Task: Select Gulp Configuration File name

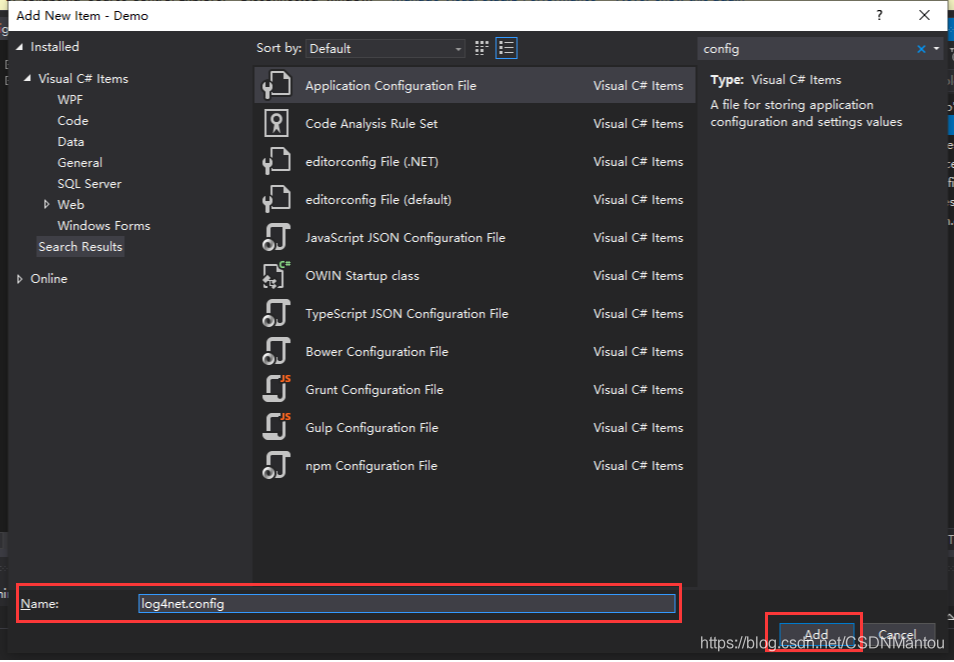Action: coord(372,428)
